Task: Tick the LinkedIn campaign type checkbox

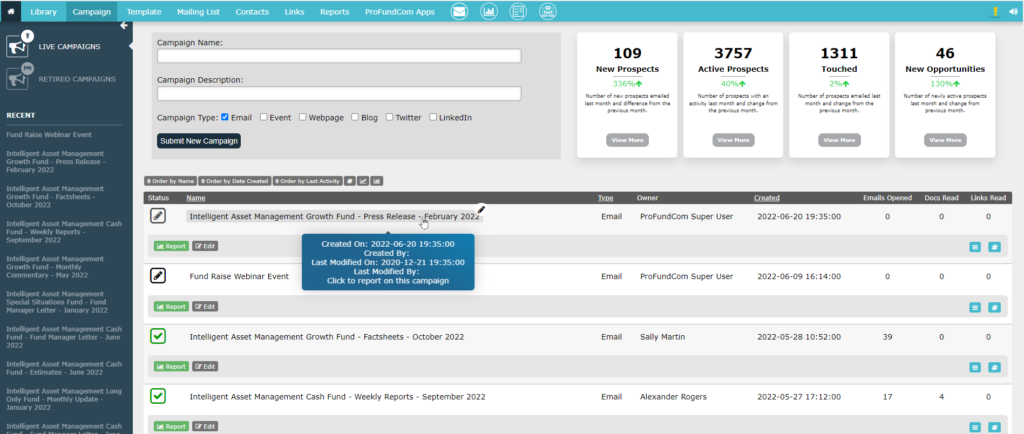Action: coord(433,117)
